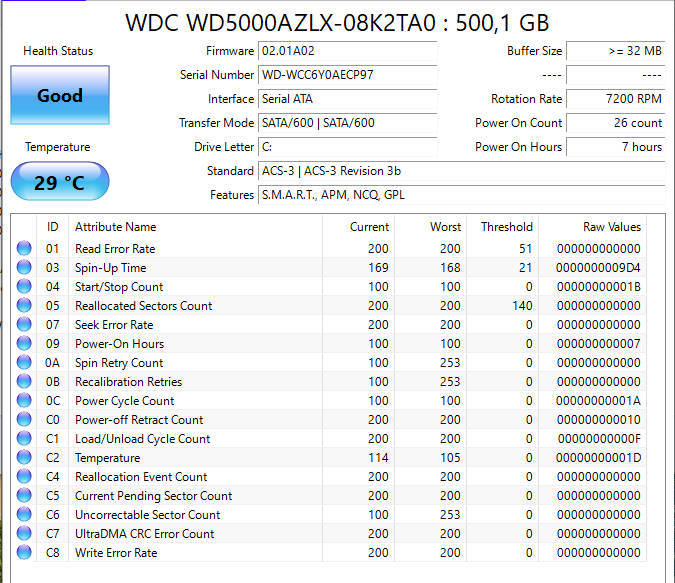Click the Write Error Rate status orb
This screenshot has width=675, height=583.
24,553
